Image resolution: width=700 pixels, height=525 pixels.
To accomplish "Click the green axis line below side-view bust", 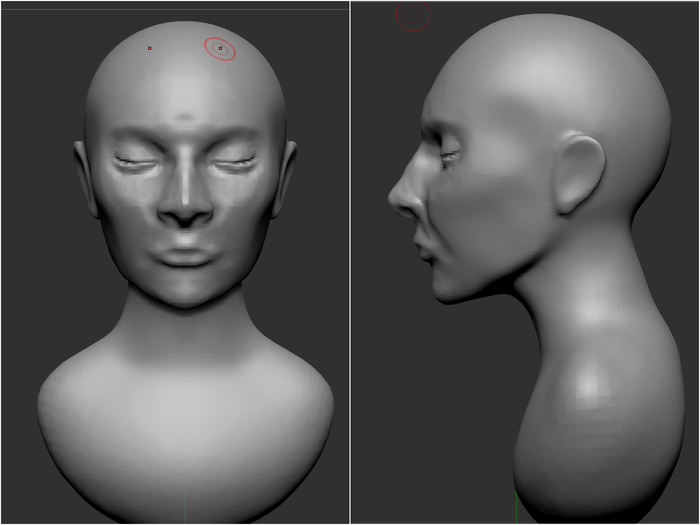I will pyautogui.click(x=516, y=508).
